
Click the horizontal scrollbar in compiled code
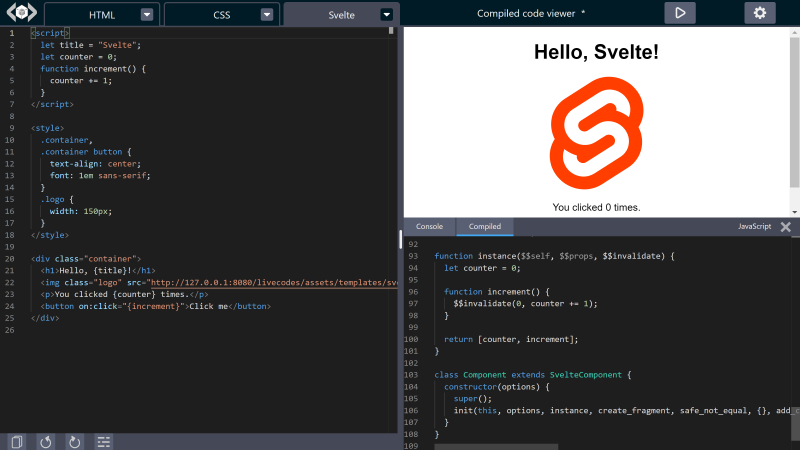tap(496, 446)
